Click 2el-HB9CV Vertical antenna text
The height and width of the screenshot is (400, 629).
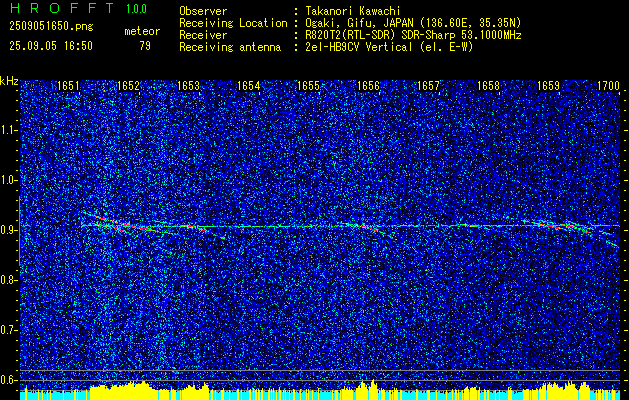389,47
